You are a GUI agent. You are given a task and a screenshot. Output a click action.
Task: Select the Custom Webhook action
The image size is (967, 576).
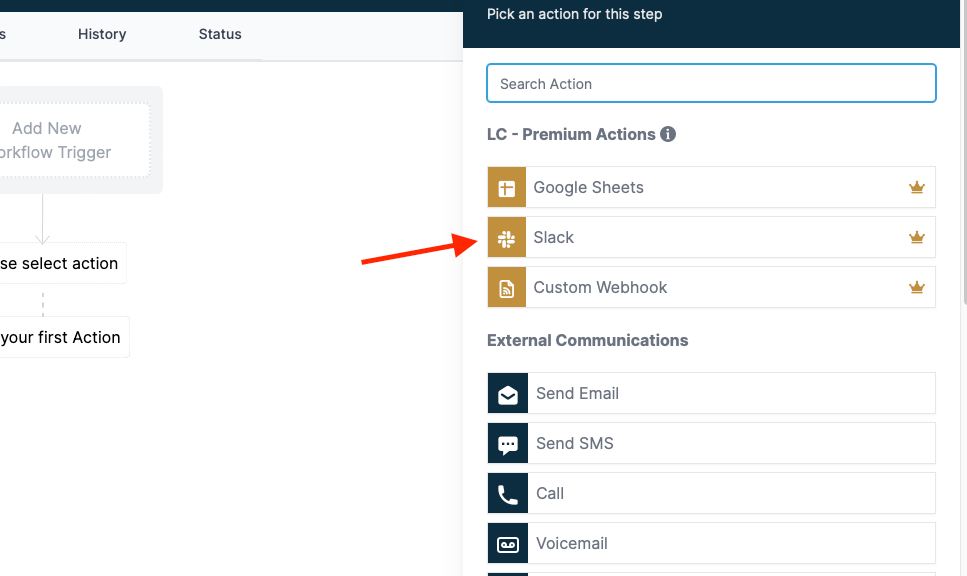pyautogui.click(x=711, y=287)
